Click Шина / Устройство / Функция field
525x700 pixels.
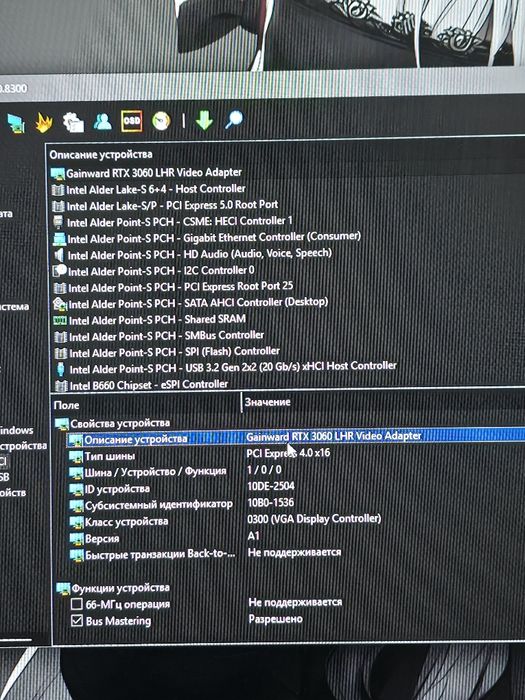155,472
